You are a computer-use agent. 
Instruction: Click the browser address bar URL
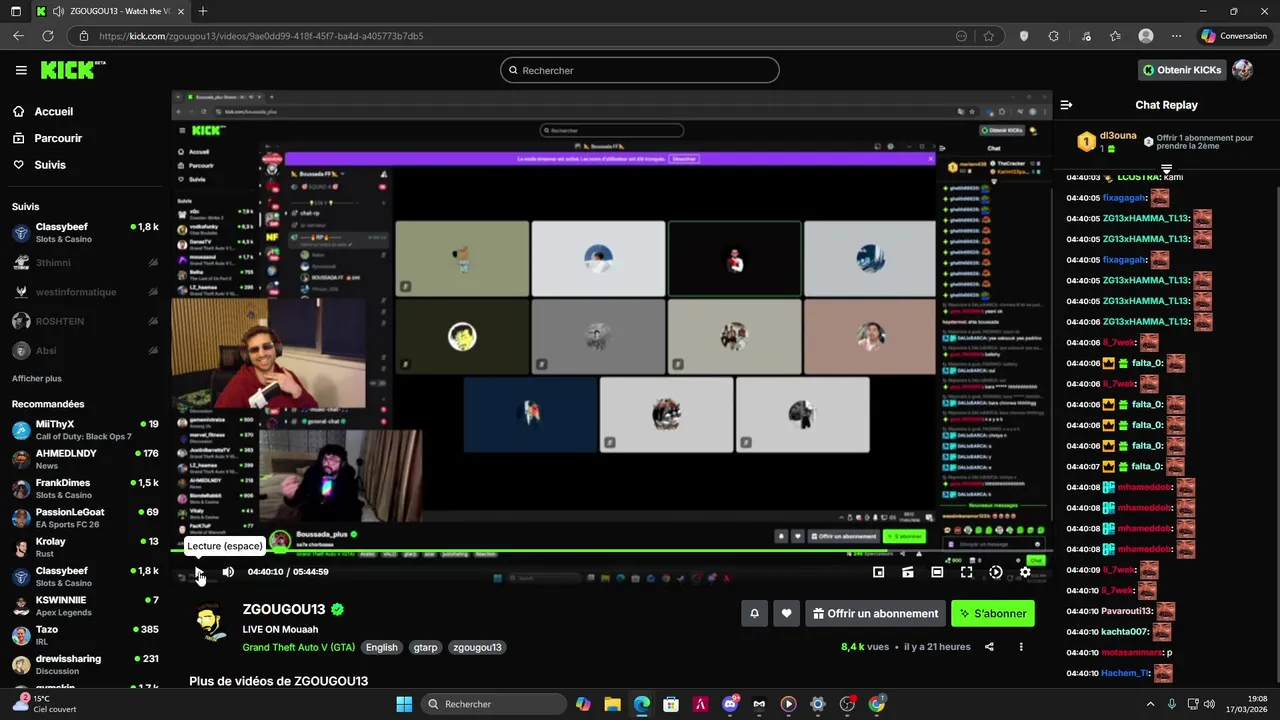(x=261, y=36)
